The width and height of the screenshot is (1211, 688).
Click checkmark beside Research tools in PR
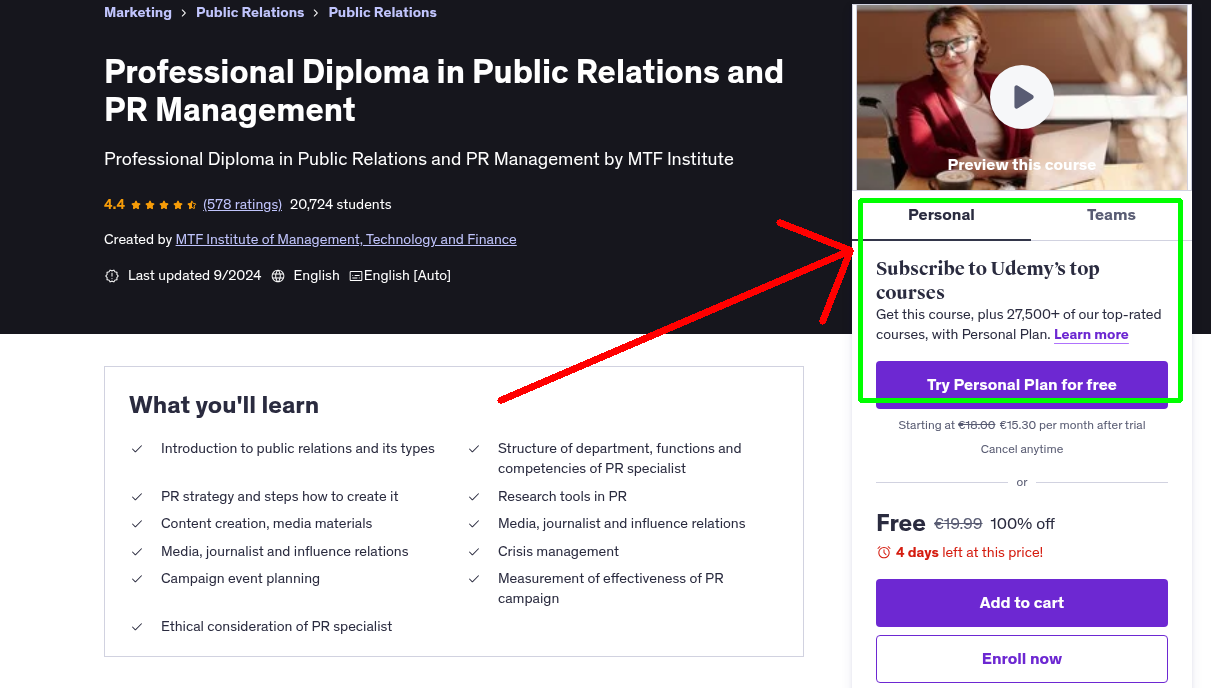click(x=474, y=497)
